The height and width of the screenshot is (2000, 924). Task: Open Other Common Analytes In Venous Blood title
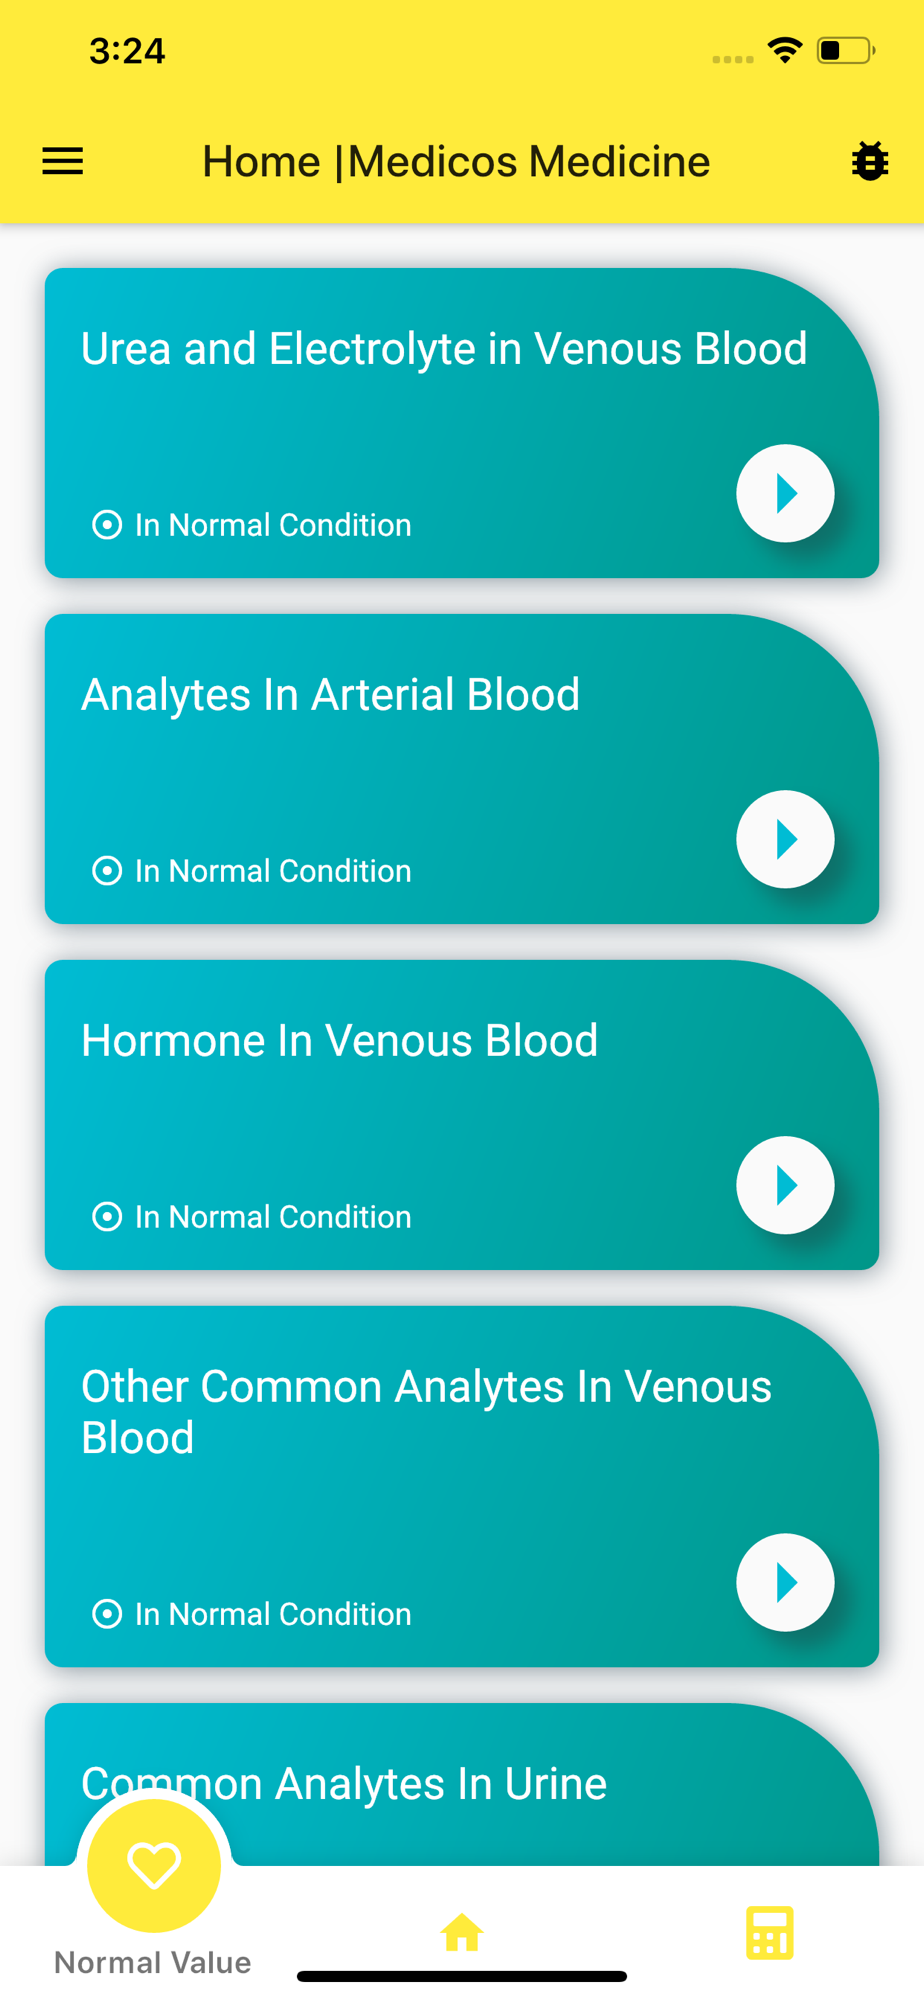coord(426,1412)
